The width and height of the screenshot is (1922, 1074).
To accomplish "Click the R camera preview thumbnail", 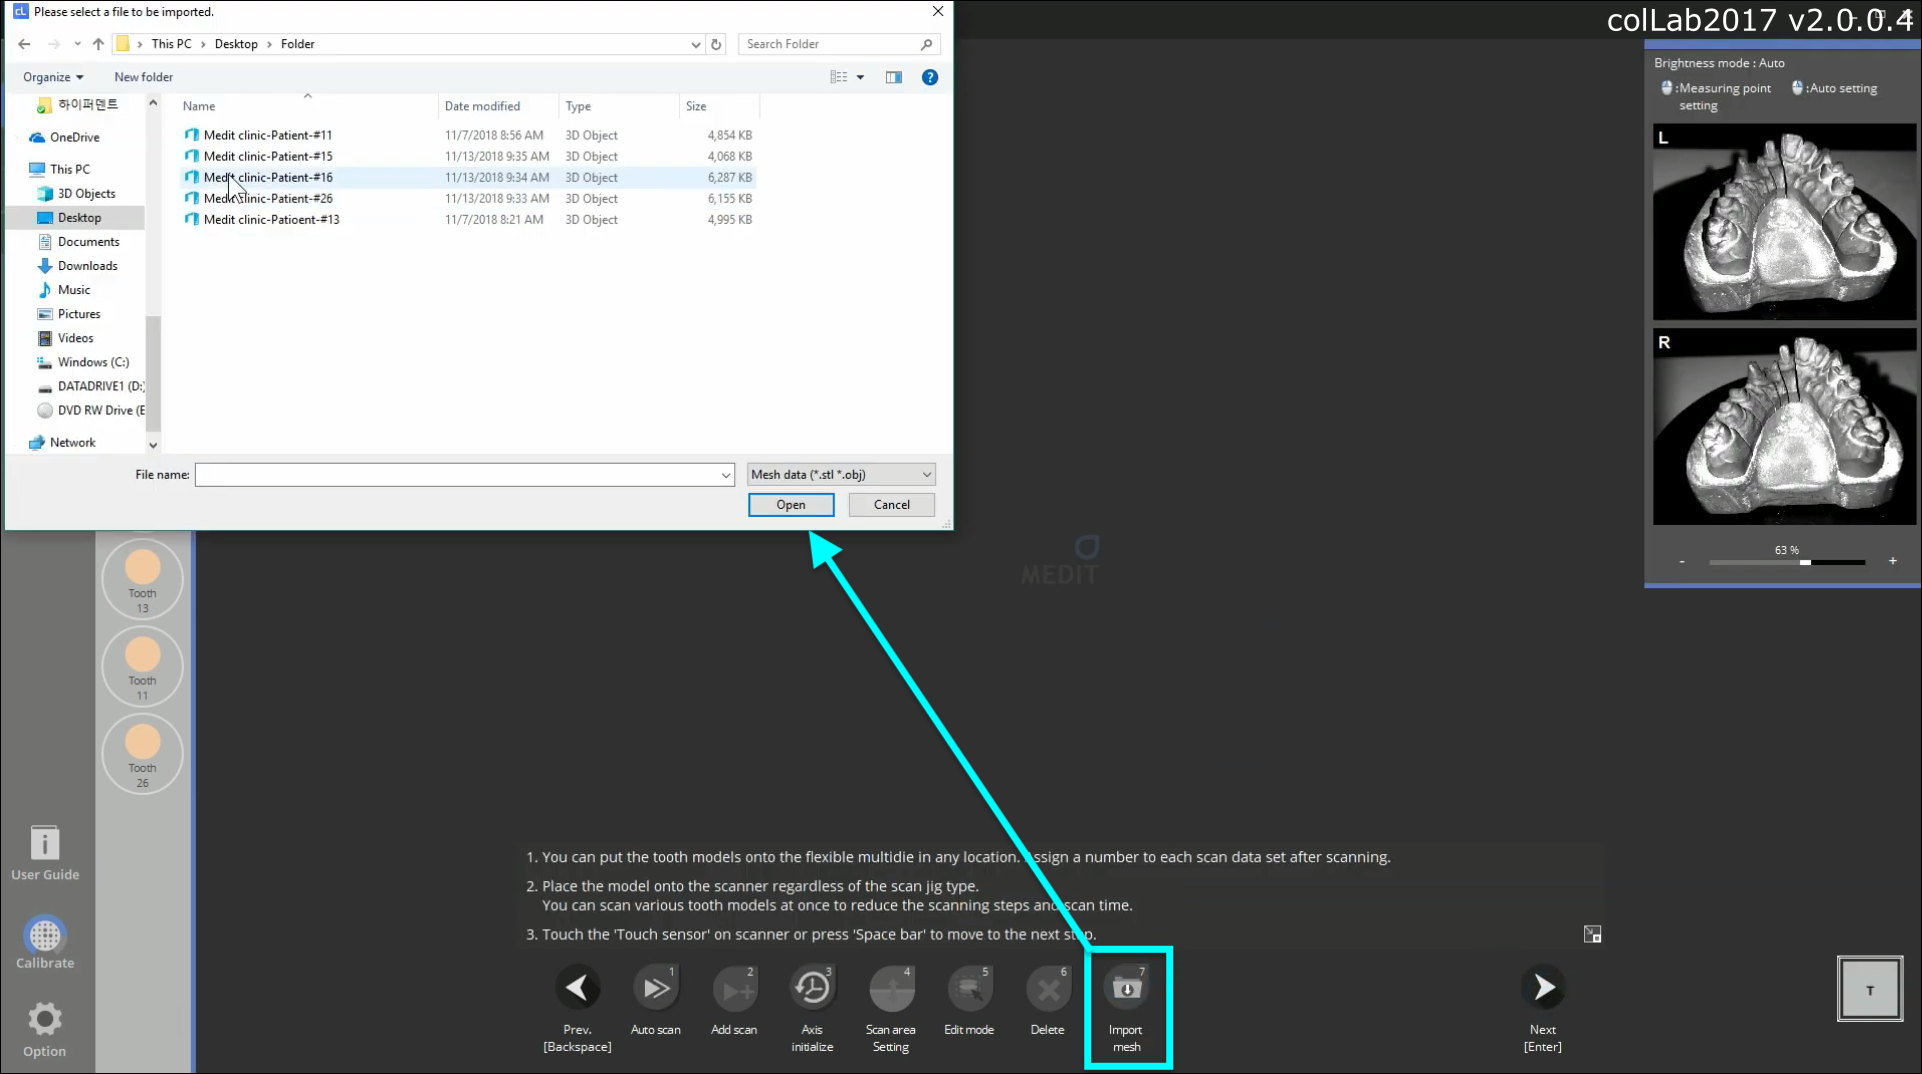I will pyautogui.click(x=1784, y=427).
